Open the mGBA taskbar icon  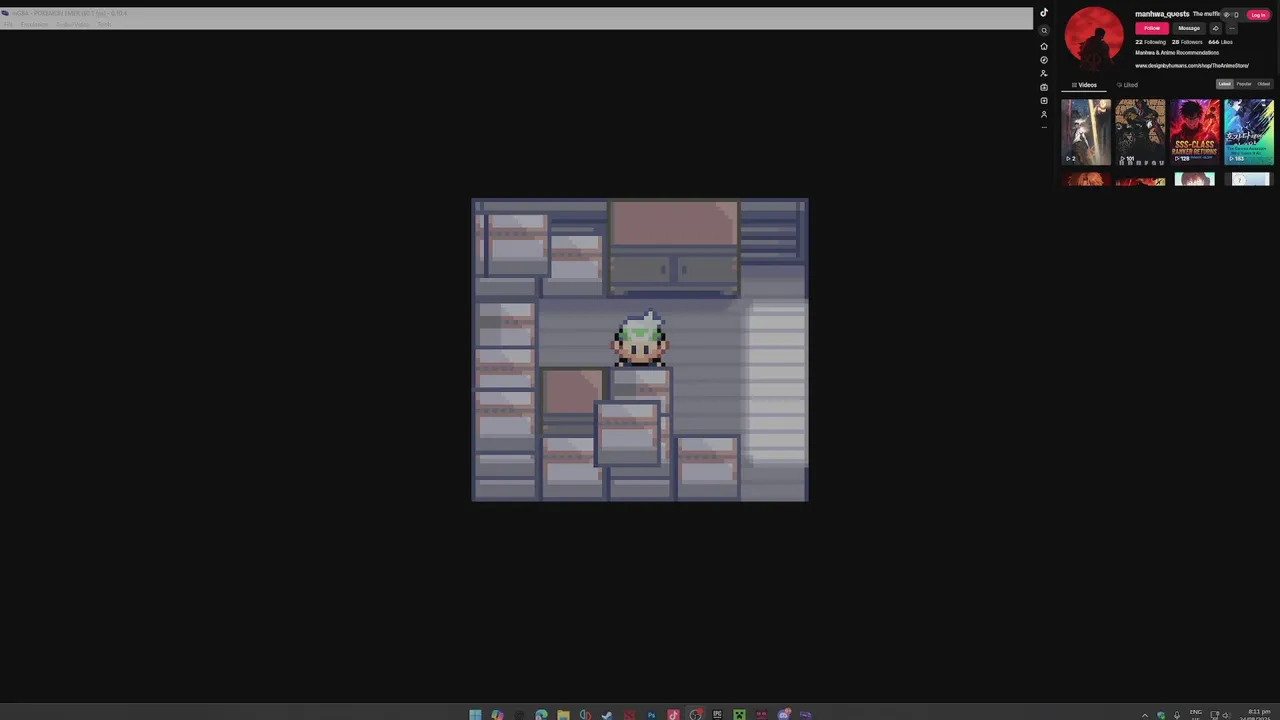[805, 715]
